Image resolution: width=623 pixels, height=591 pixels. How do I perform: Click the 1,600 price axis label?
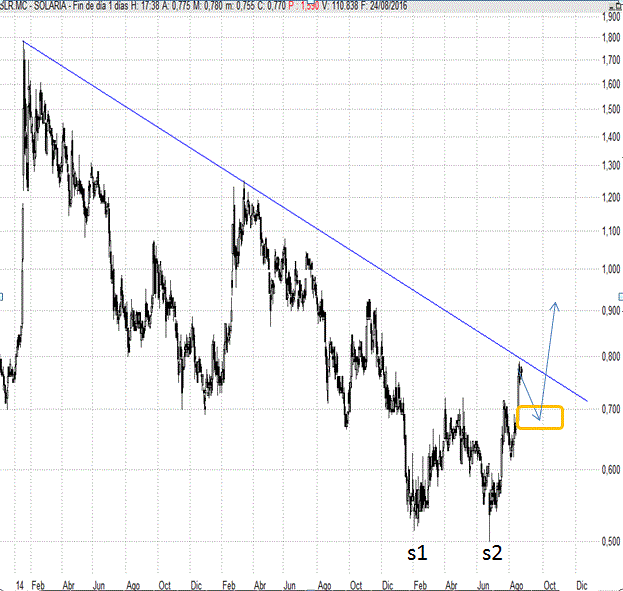point(611,84)
